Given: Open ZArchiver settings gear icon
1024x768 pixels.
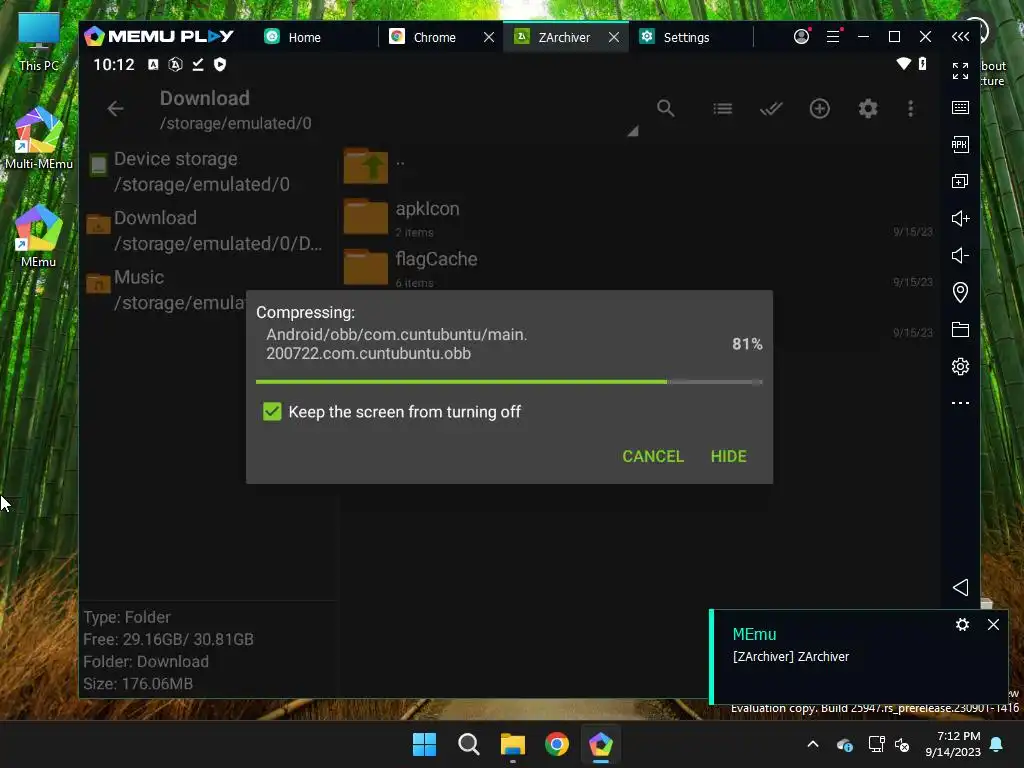Looking at the screenshot, I should click(868, 108).
